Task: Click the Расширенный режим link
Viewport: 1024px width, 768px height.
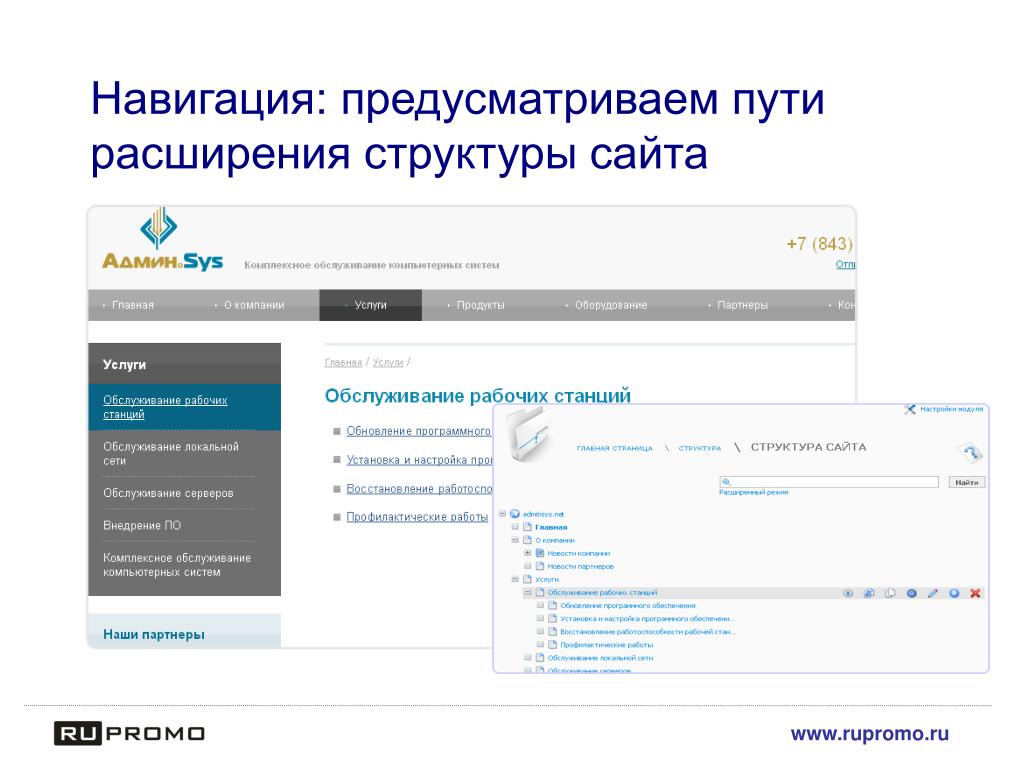Action: (x=754, y=492)
